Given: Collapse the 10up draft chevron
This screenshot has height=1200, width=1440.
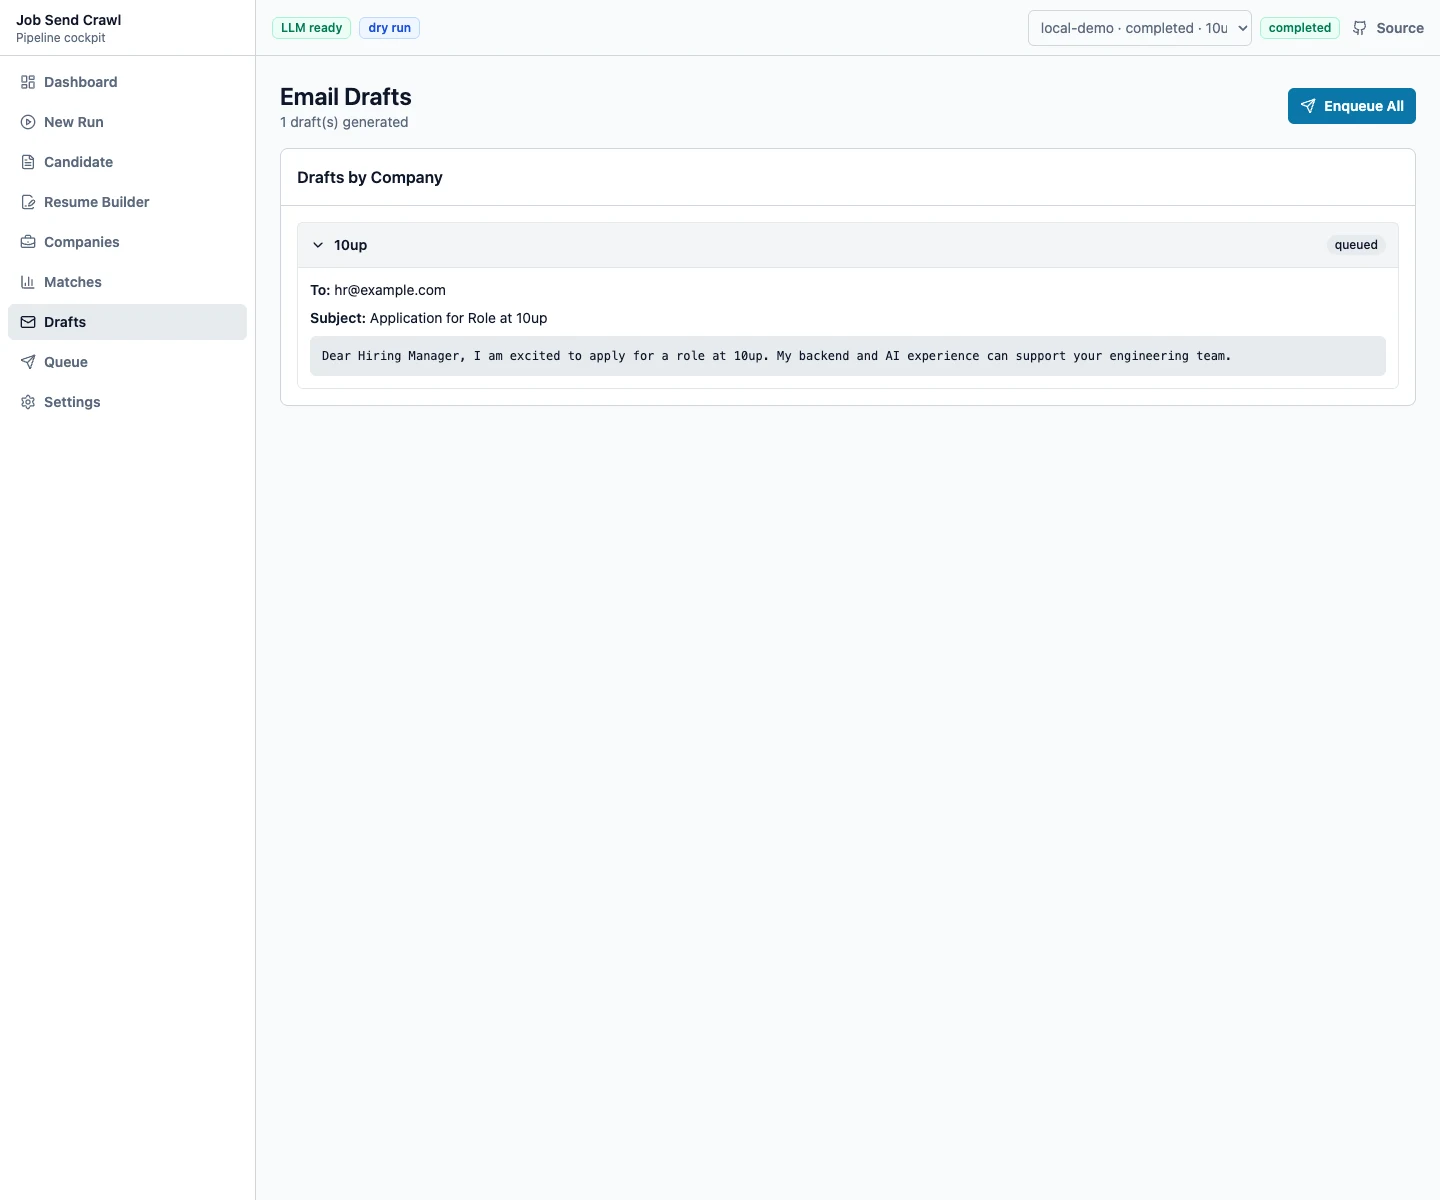Looking at the screenshot, I should pyautogui.click(x=318, y=245).
